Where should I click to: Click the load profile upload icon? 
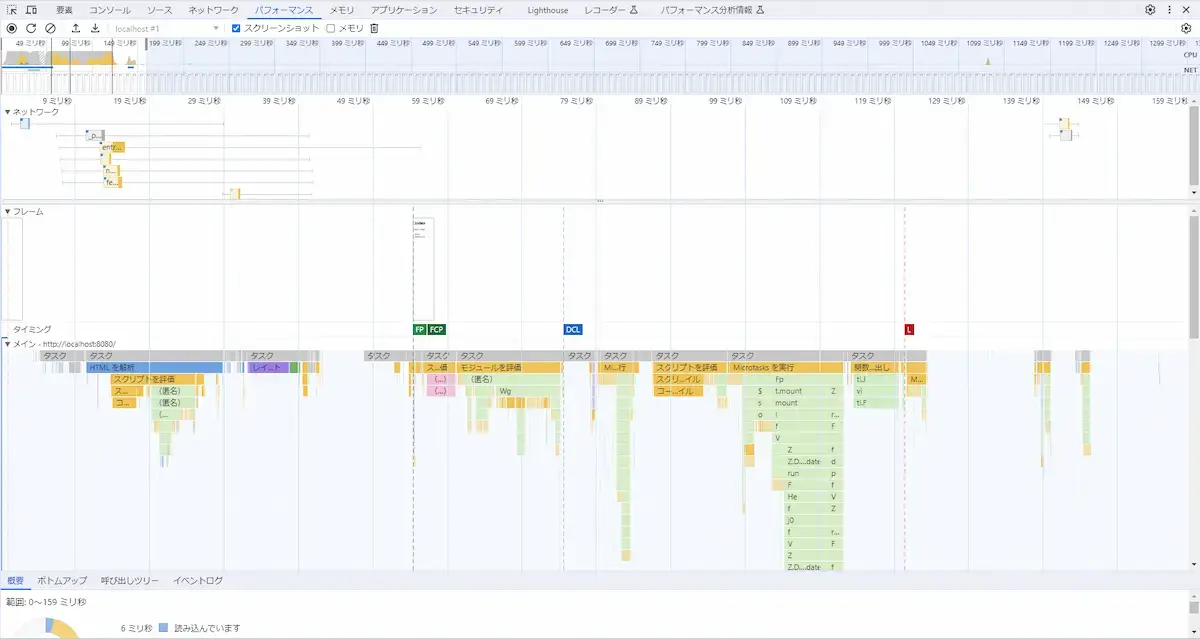[75, 28]
